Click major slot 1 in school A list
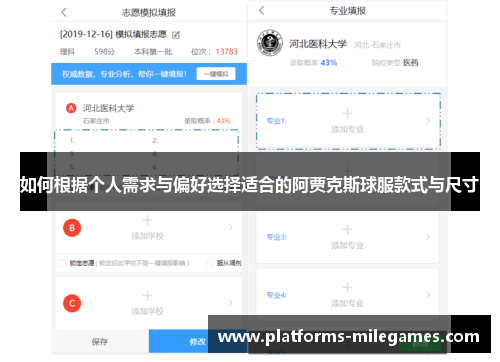500x362 pixels. point(72,141)
